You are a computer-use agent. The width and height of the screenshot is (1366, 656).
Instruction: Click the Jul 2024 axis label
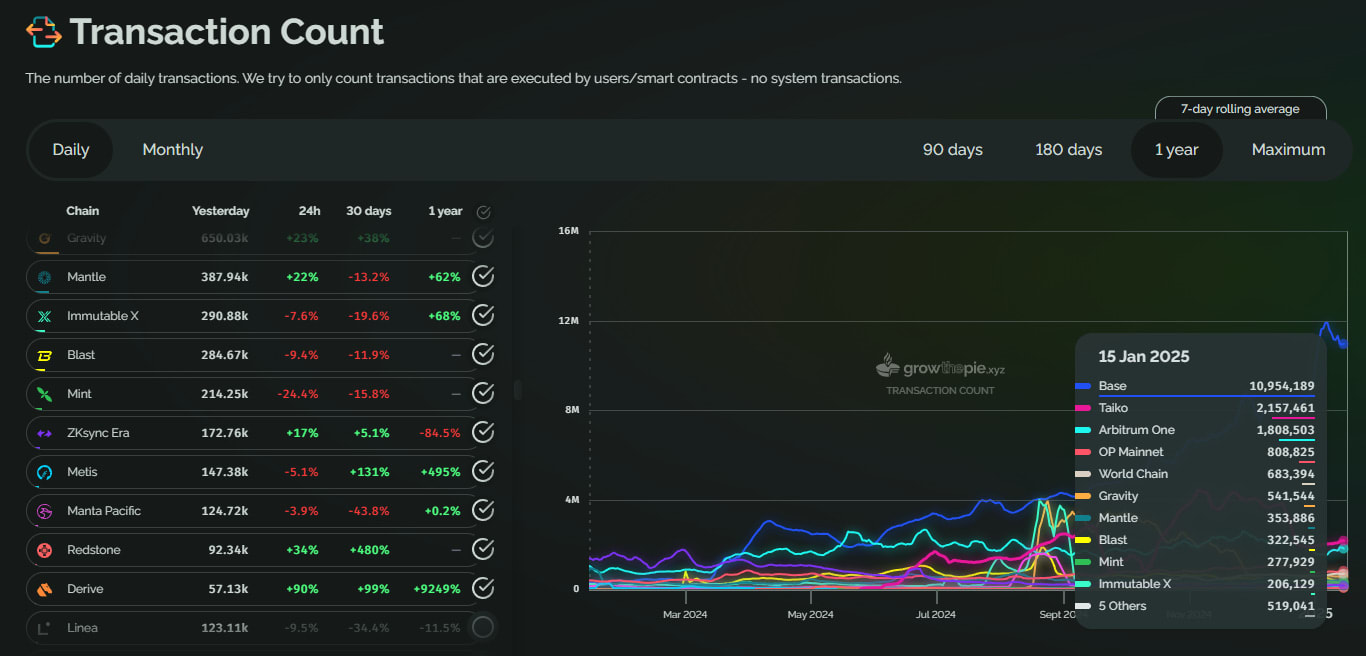(936, 614)
